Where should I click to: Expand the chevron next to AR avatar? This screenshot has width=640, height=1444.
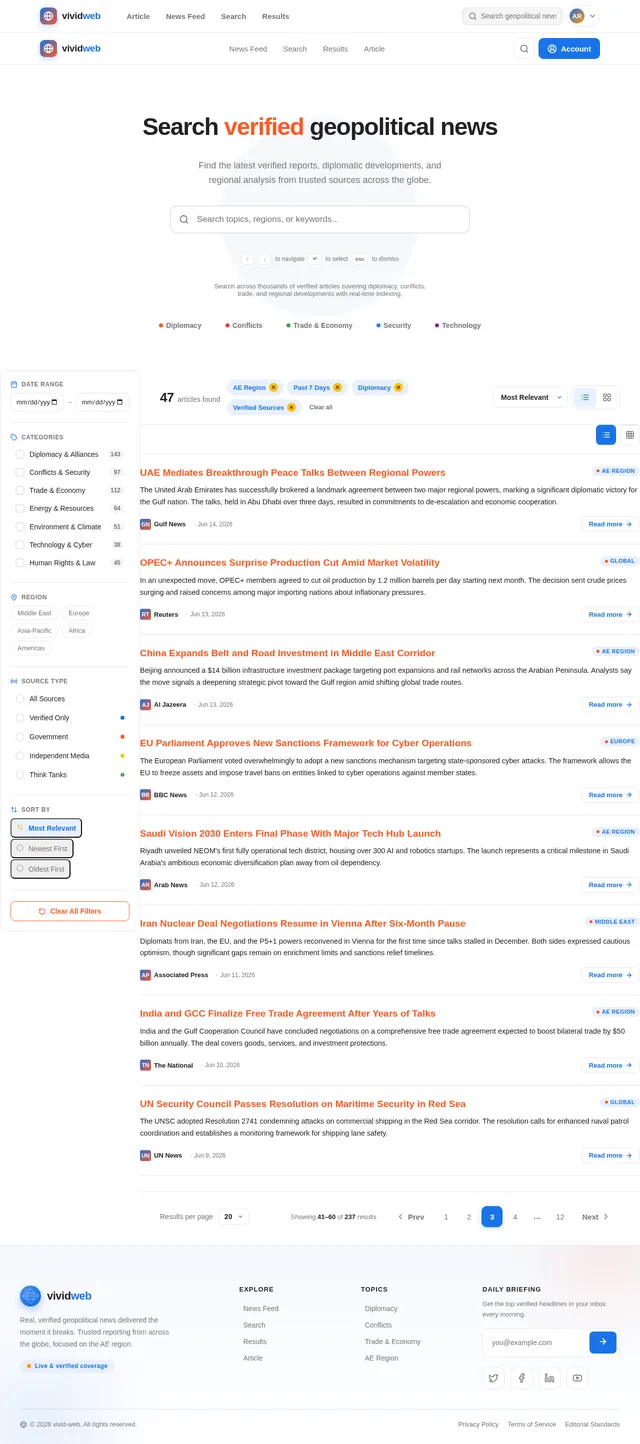pos(593,16)
